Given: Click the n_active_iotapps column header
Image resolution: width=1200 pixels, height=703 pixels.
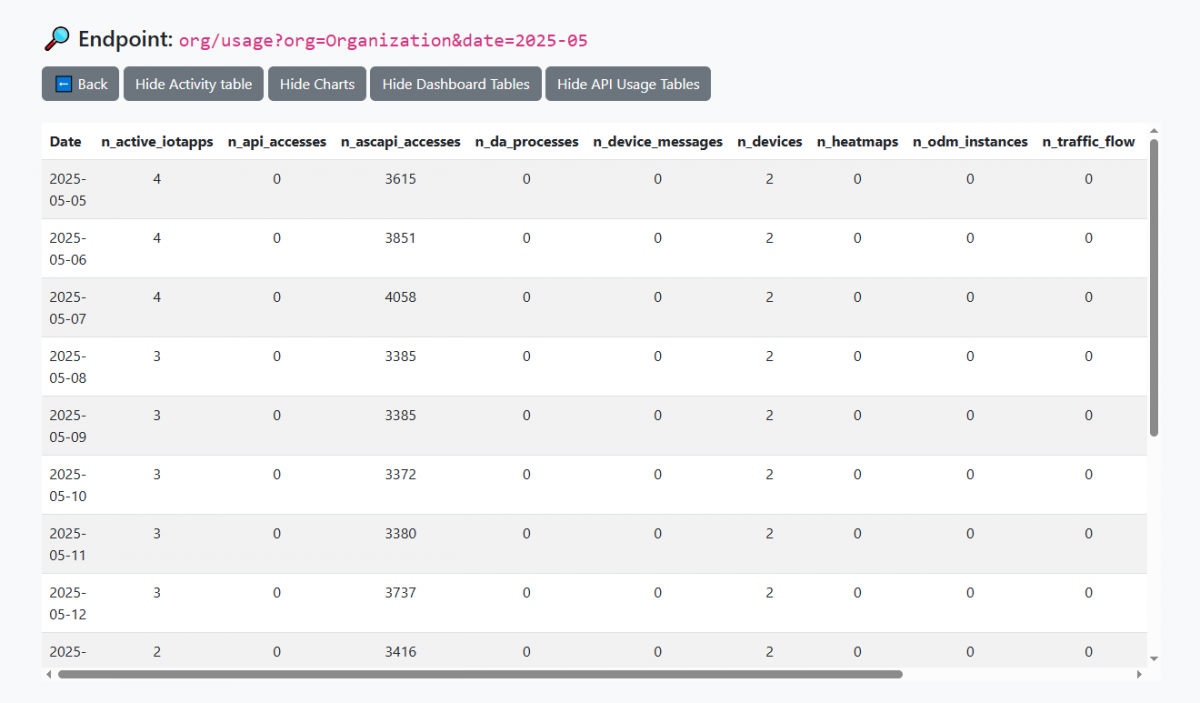Looking at the screenshot, I should tap(157, 142).
